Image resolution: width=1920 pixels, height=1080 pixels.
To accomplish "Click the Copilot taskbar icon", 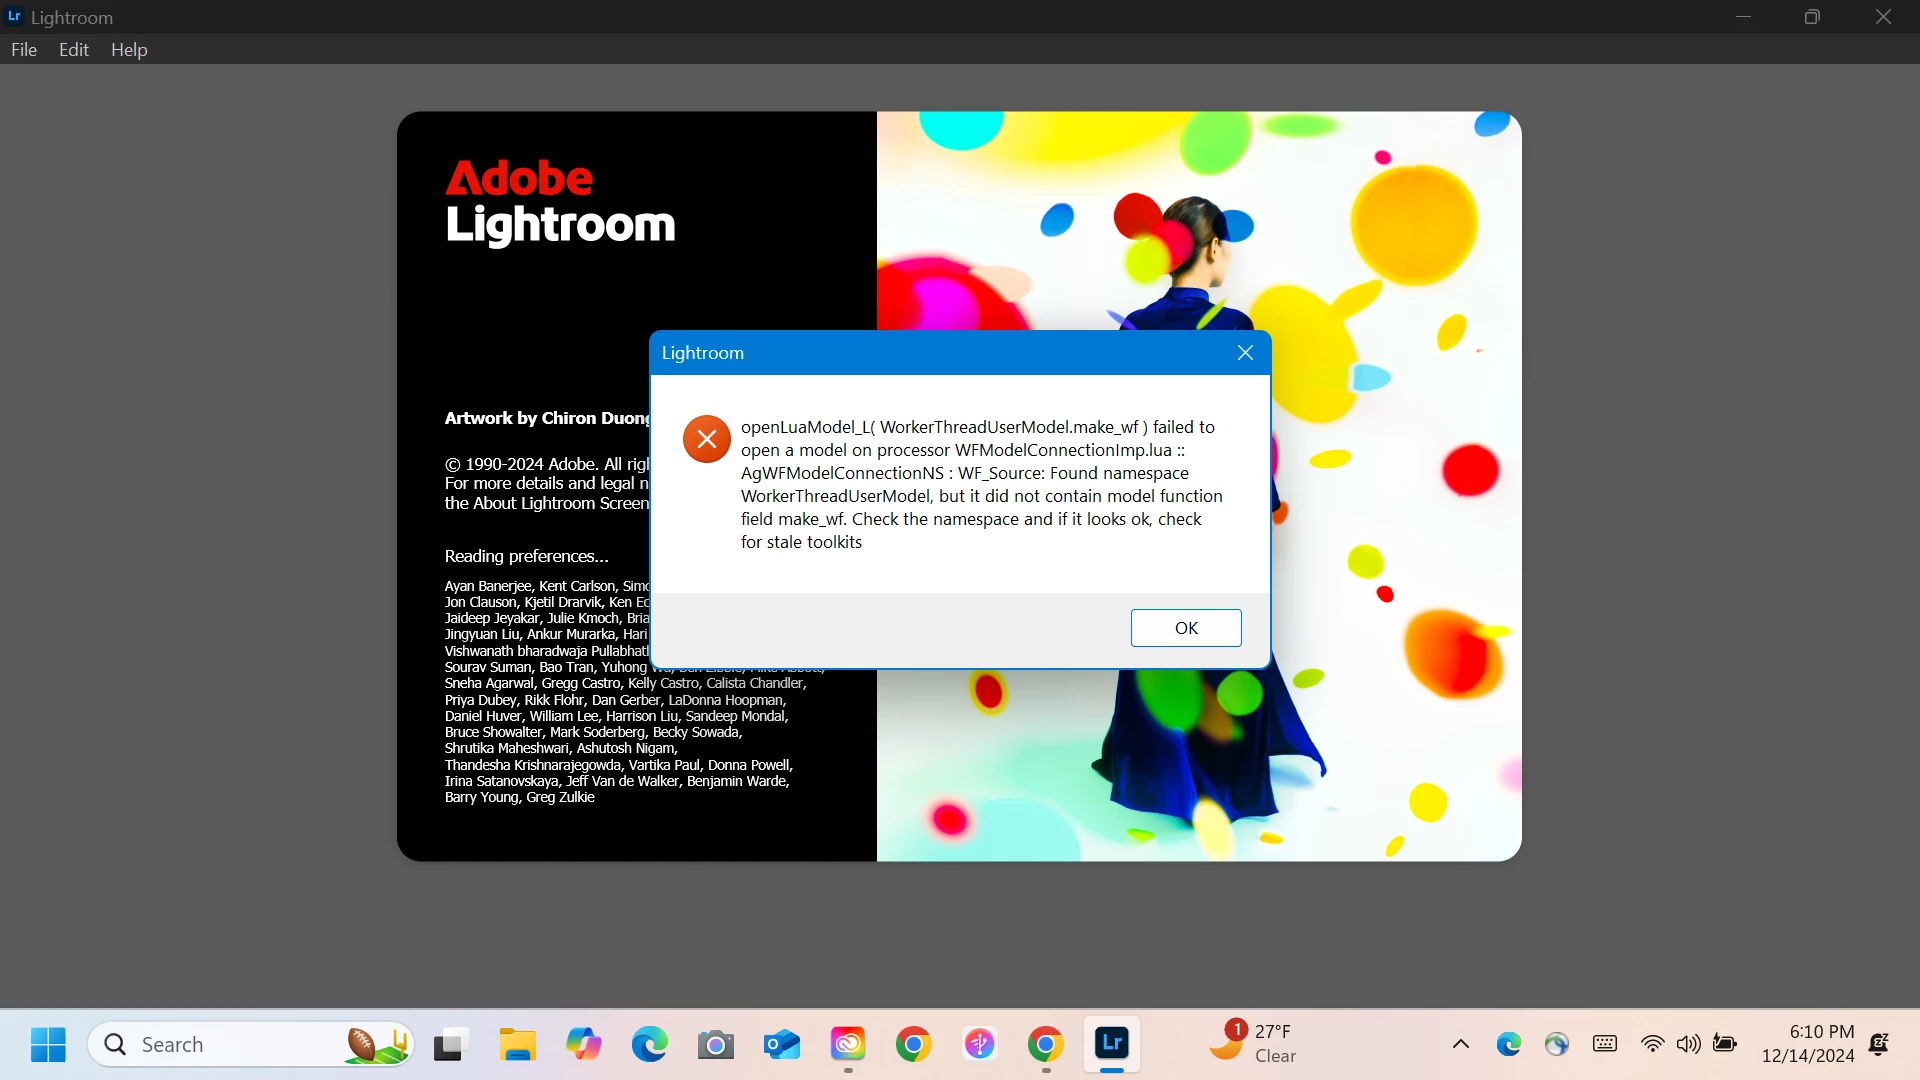I will [x=583, y=1045].
